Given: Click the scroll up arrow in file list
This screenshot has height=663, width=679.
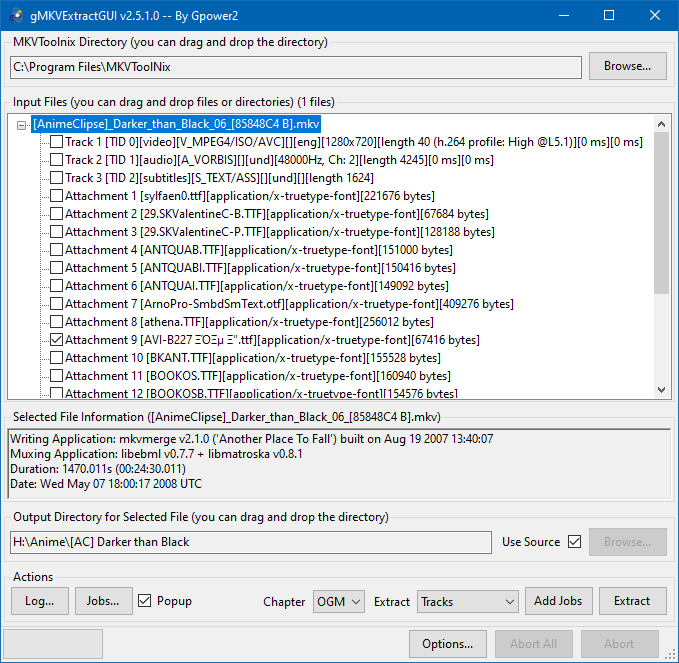Looking at the screenshot, I should (x=661, y=124).
